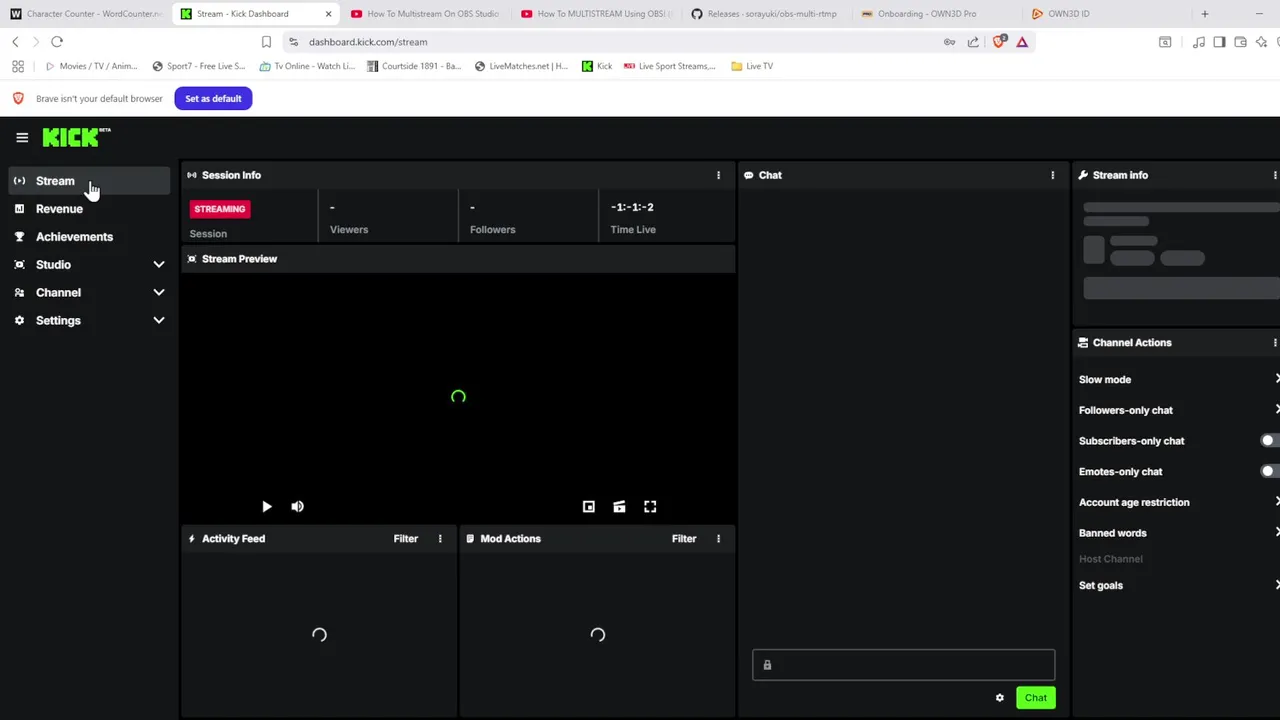
Task: Click the Stream Preview header icon
Action: pos(192,259)
